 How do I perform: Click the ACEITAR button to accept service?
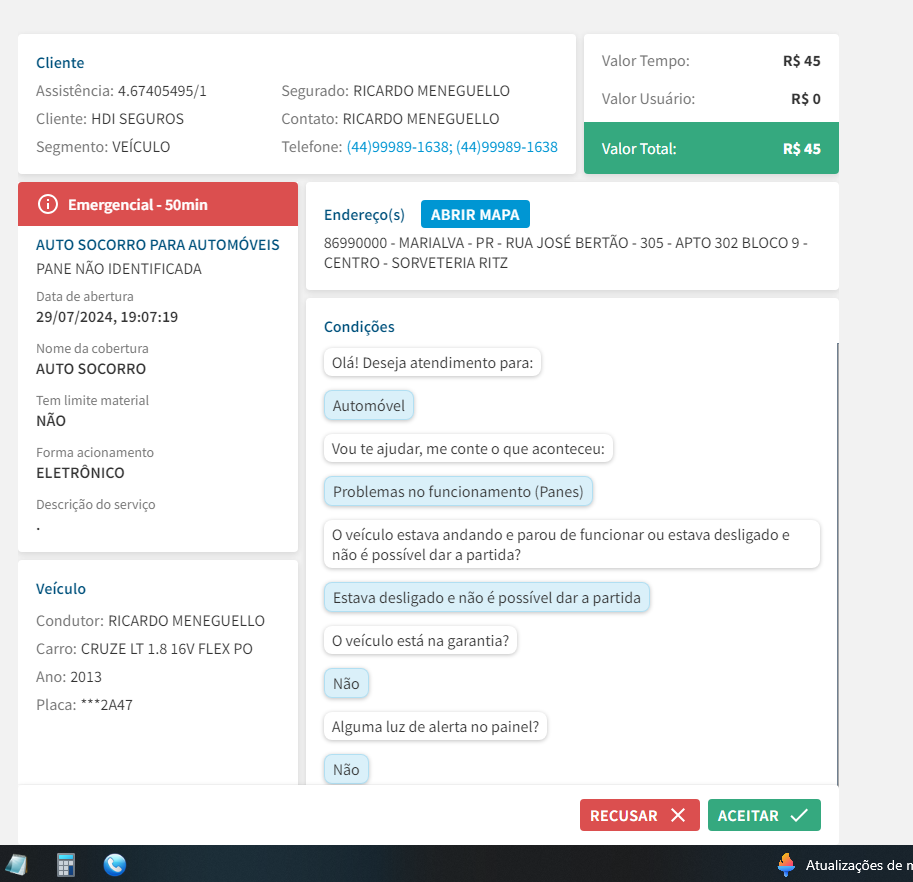point(763,815)
